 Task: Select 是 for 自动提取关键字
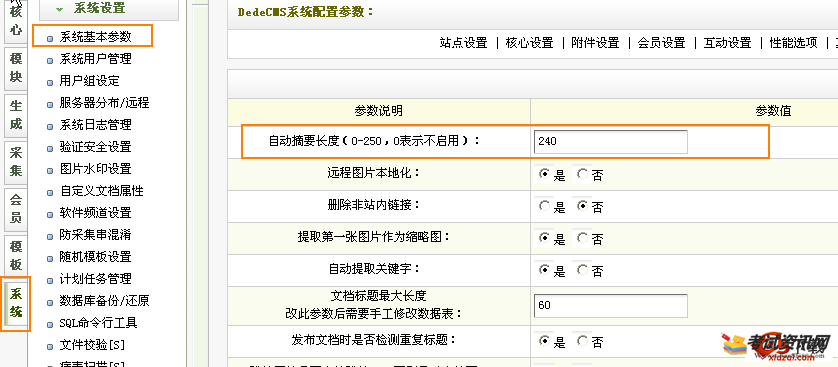click(x=545, y=270)
